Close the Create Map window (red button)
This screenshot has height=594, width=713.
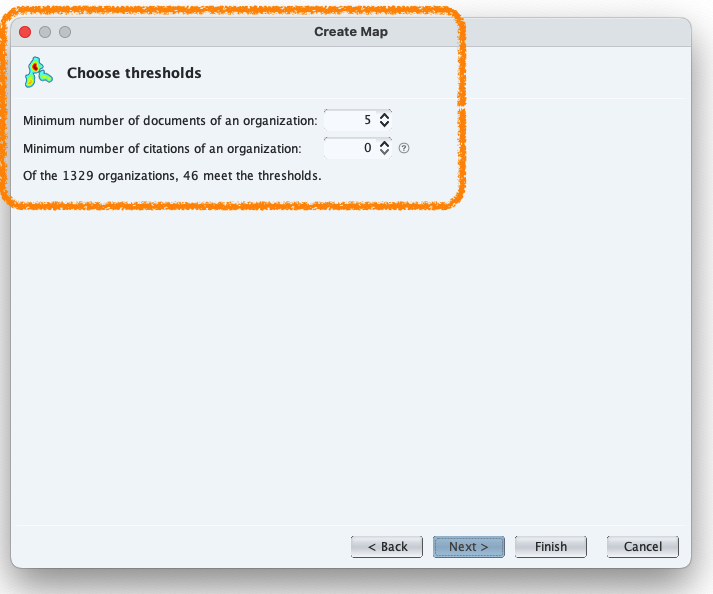point(26,32)
